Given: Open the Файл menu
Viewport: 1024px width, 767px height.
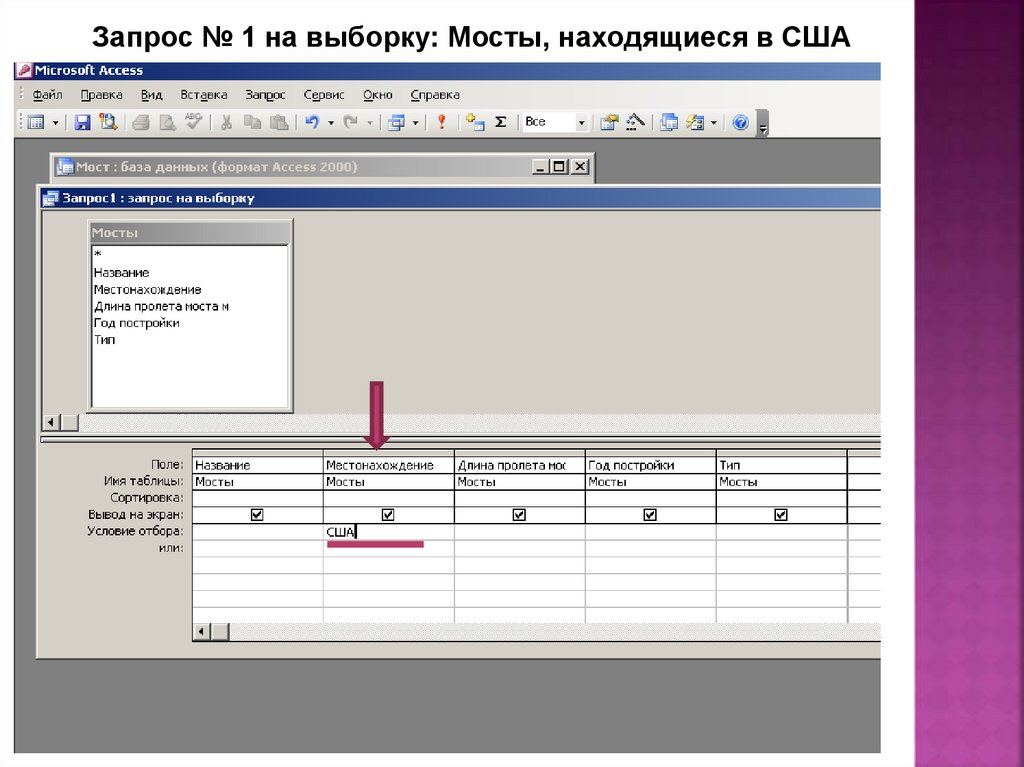Looking at the screenshot, I should (x=48, y=95).
